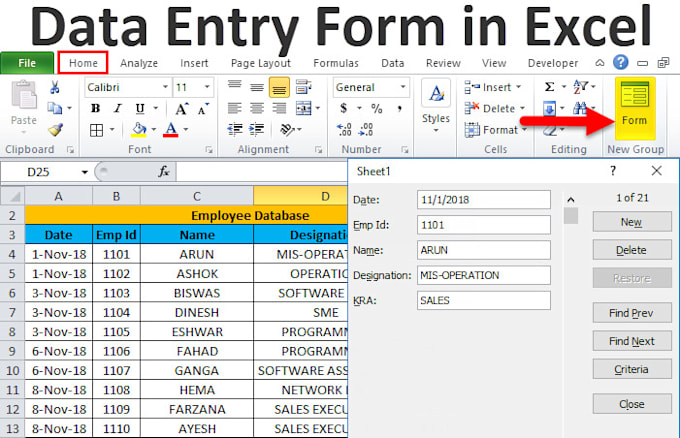Align text left
Screen dimensions: 680x438
coord(235,108)
